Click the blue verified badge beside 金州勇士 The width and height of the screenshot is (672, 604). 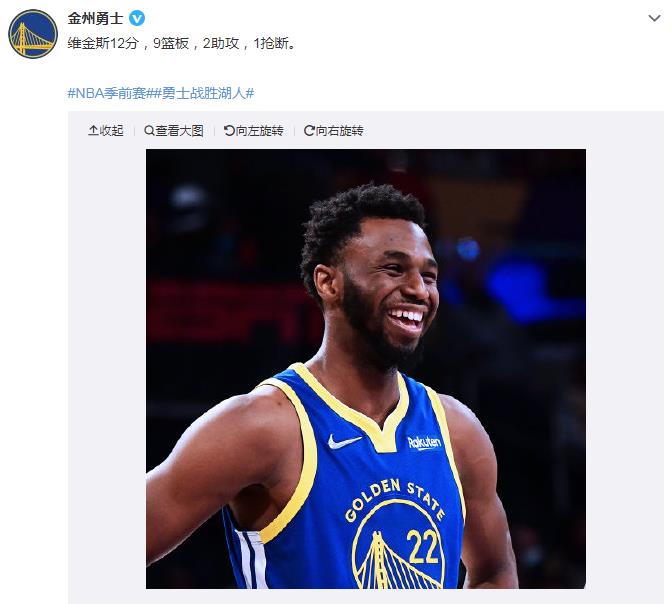(137, 18)
